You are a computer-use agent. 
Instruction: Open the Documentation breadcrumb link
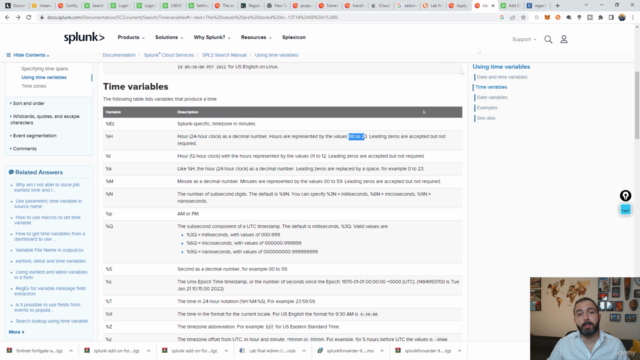[119, 55]
